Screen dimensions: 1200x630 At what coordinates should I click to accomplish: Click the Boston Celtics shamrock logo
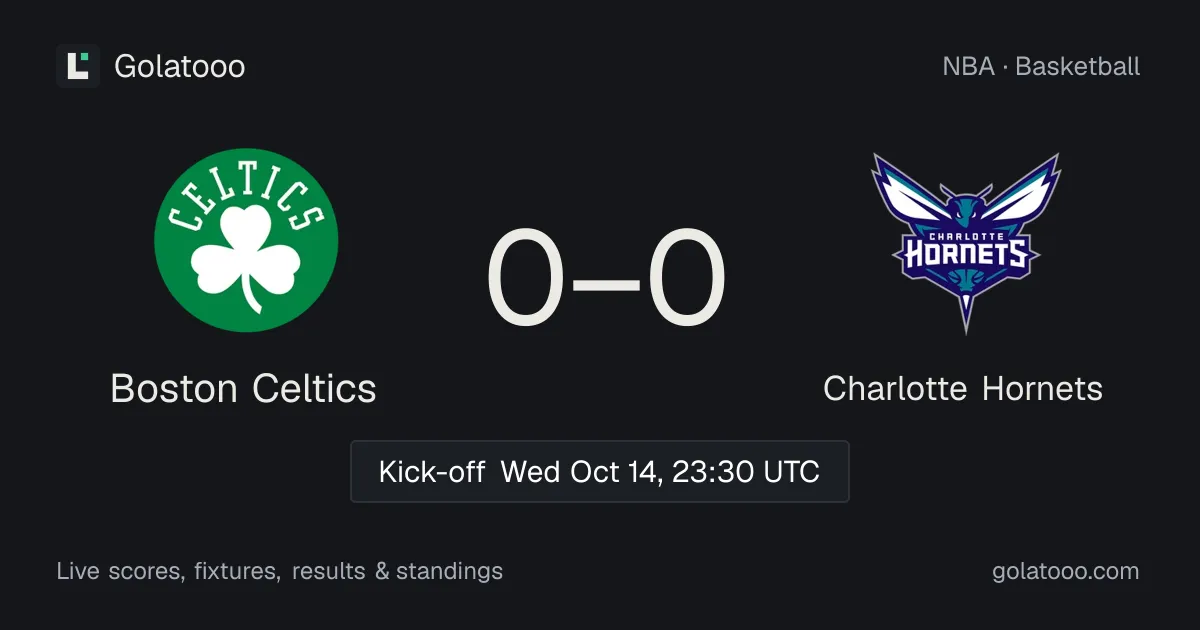point(246,240)
